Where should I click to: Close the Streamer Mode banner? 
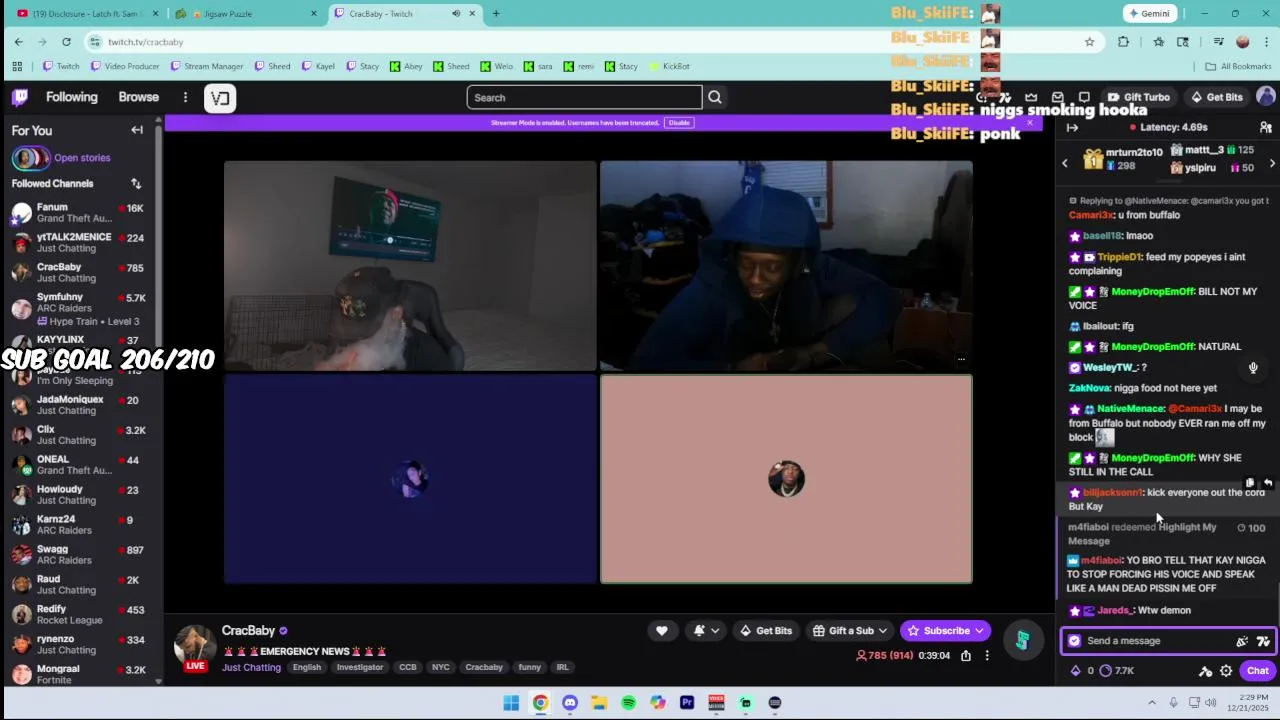pos(1030,122)
